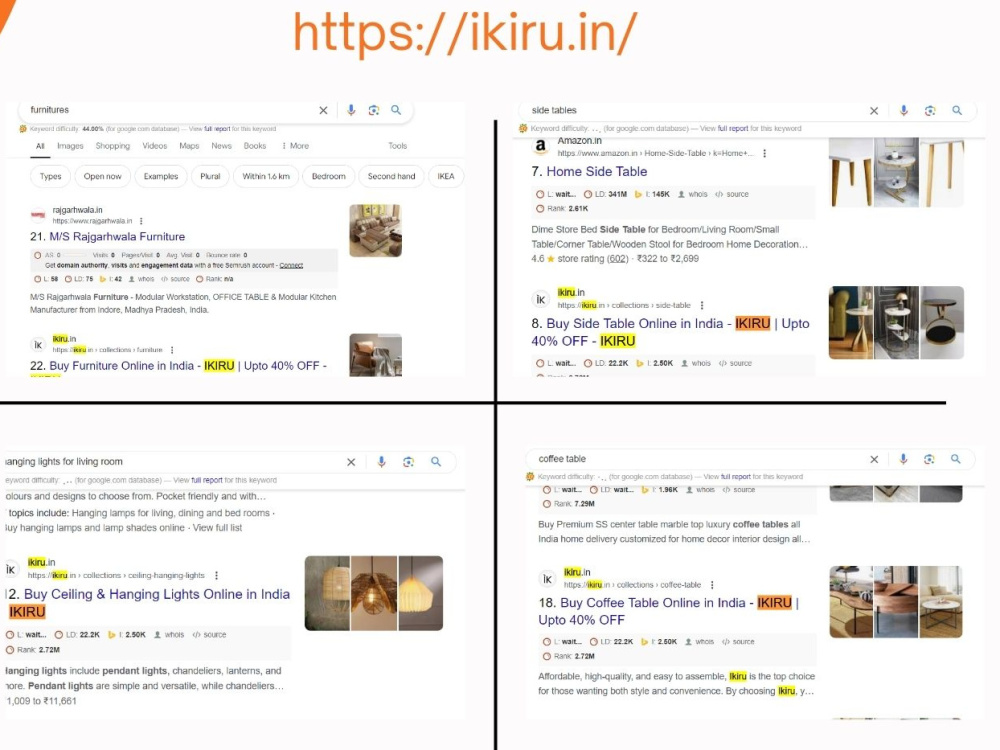The height and width of the screenshot is (750, 1000).
Task: Switch to Maps tab
Action: coord(189,146)
